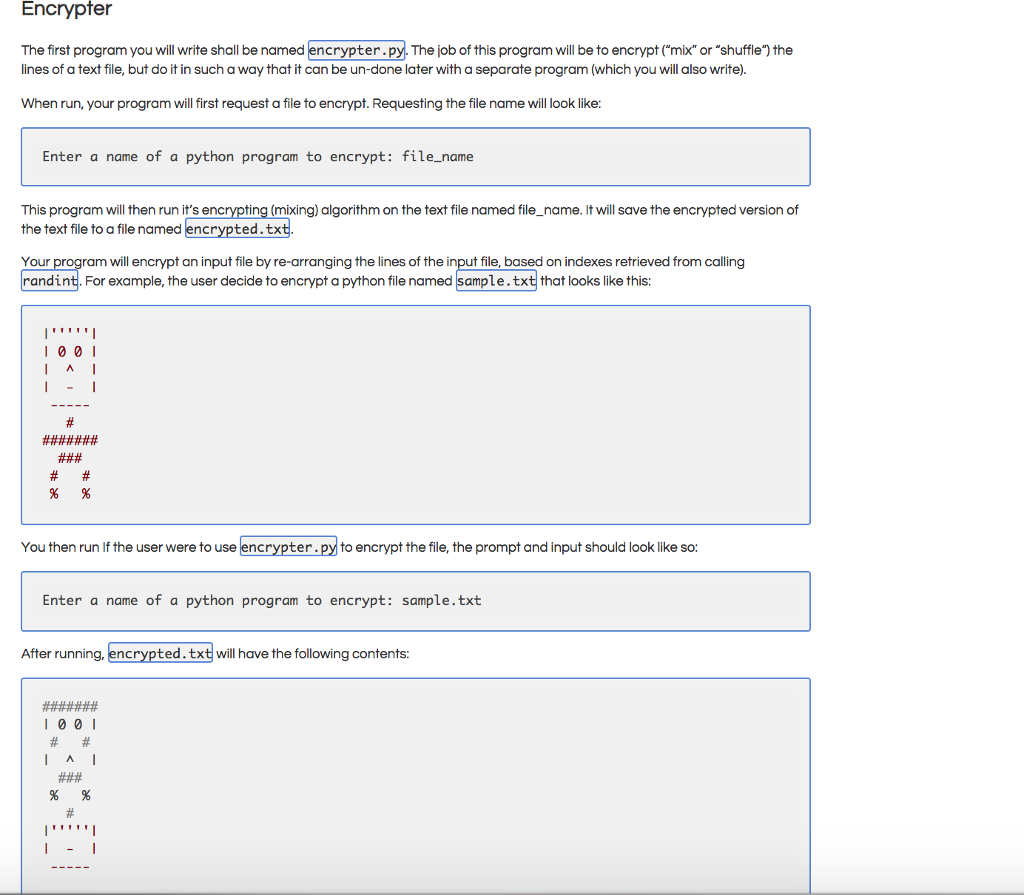The width and height of the screenshot is (1024, 895).
Task: Select the second encrypter.py chip mid-page
Action: pyautogui.click(x=288, y=547)
